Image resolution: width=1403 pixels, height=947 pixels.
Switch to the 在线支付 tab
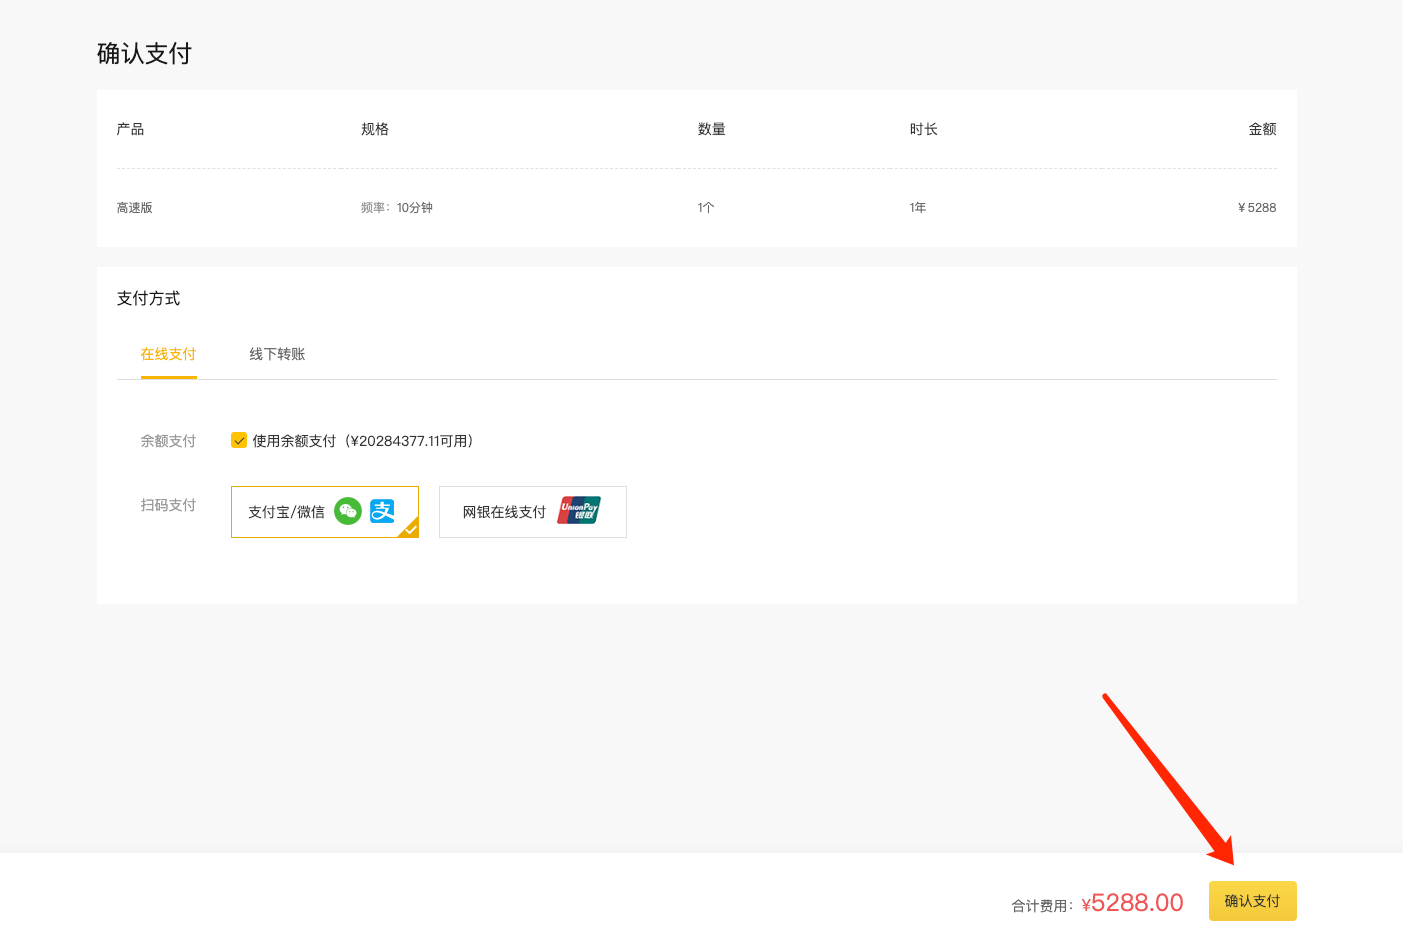(x=168, y=354)
